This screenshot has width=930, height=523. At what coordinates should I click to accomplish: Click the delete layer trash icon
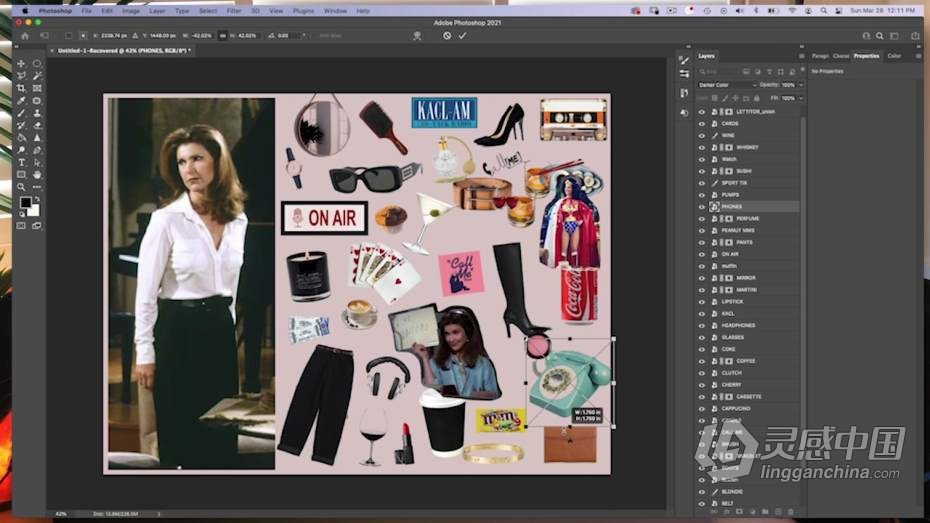tap(791, 512)
